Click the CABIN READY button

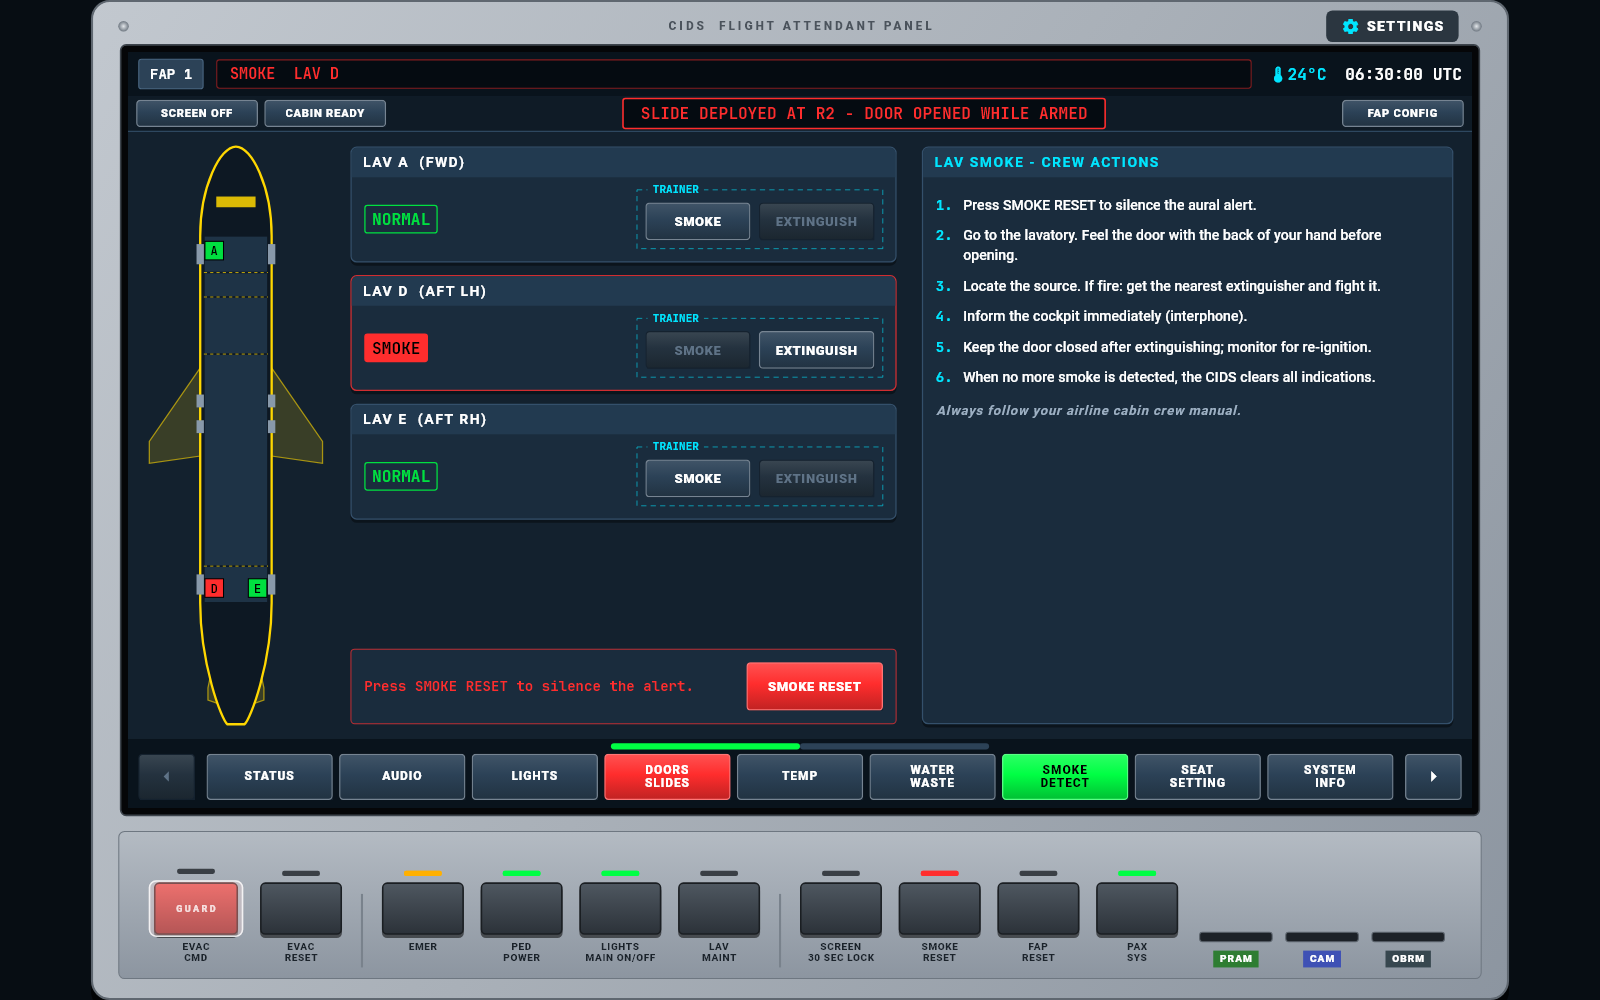point(325,113)
